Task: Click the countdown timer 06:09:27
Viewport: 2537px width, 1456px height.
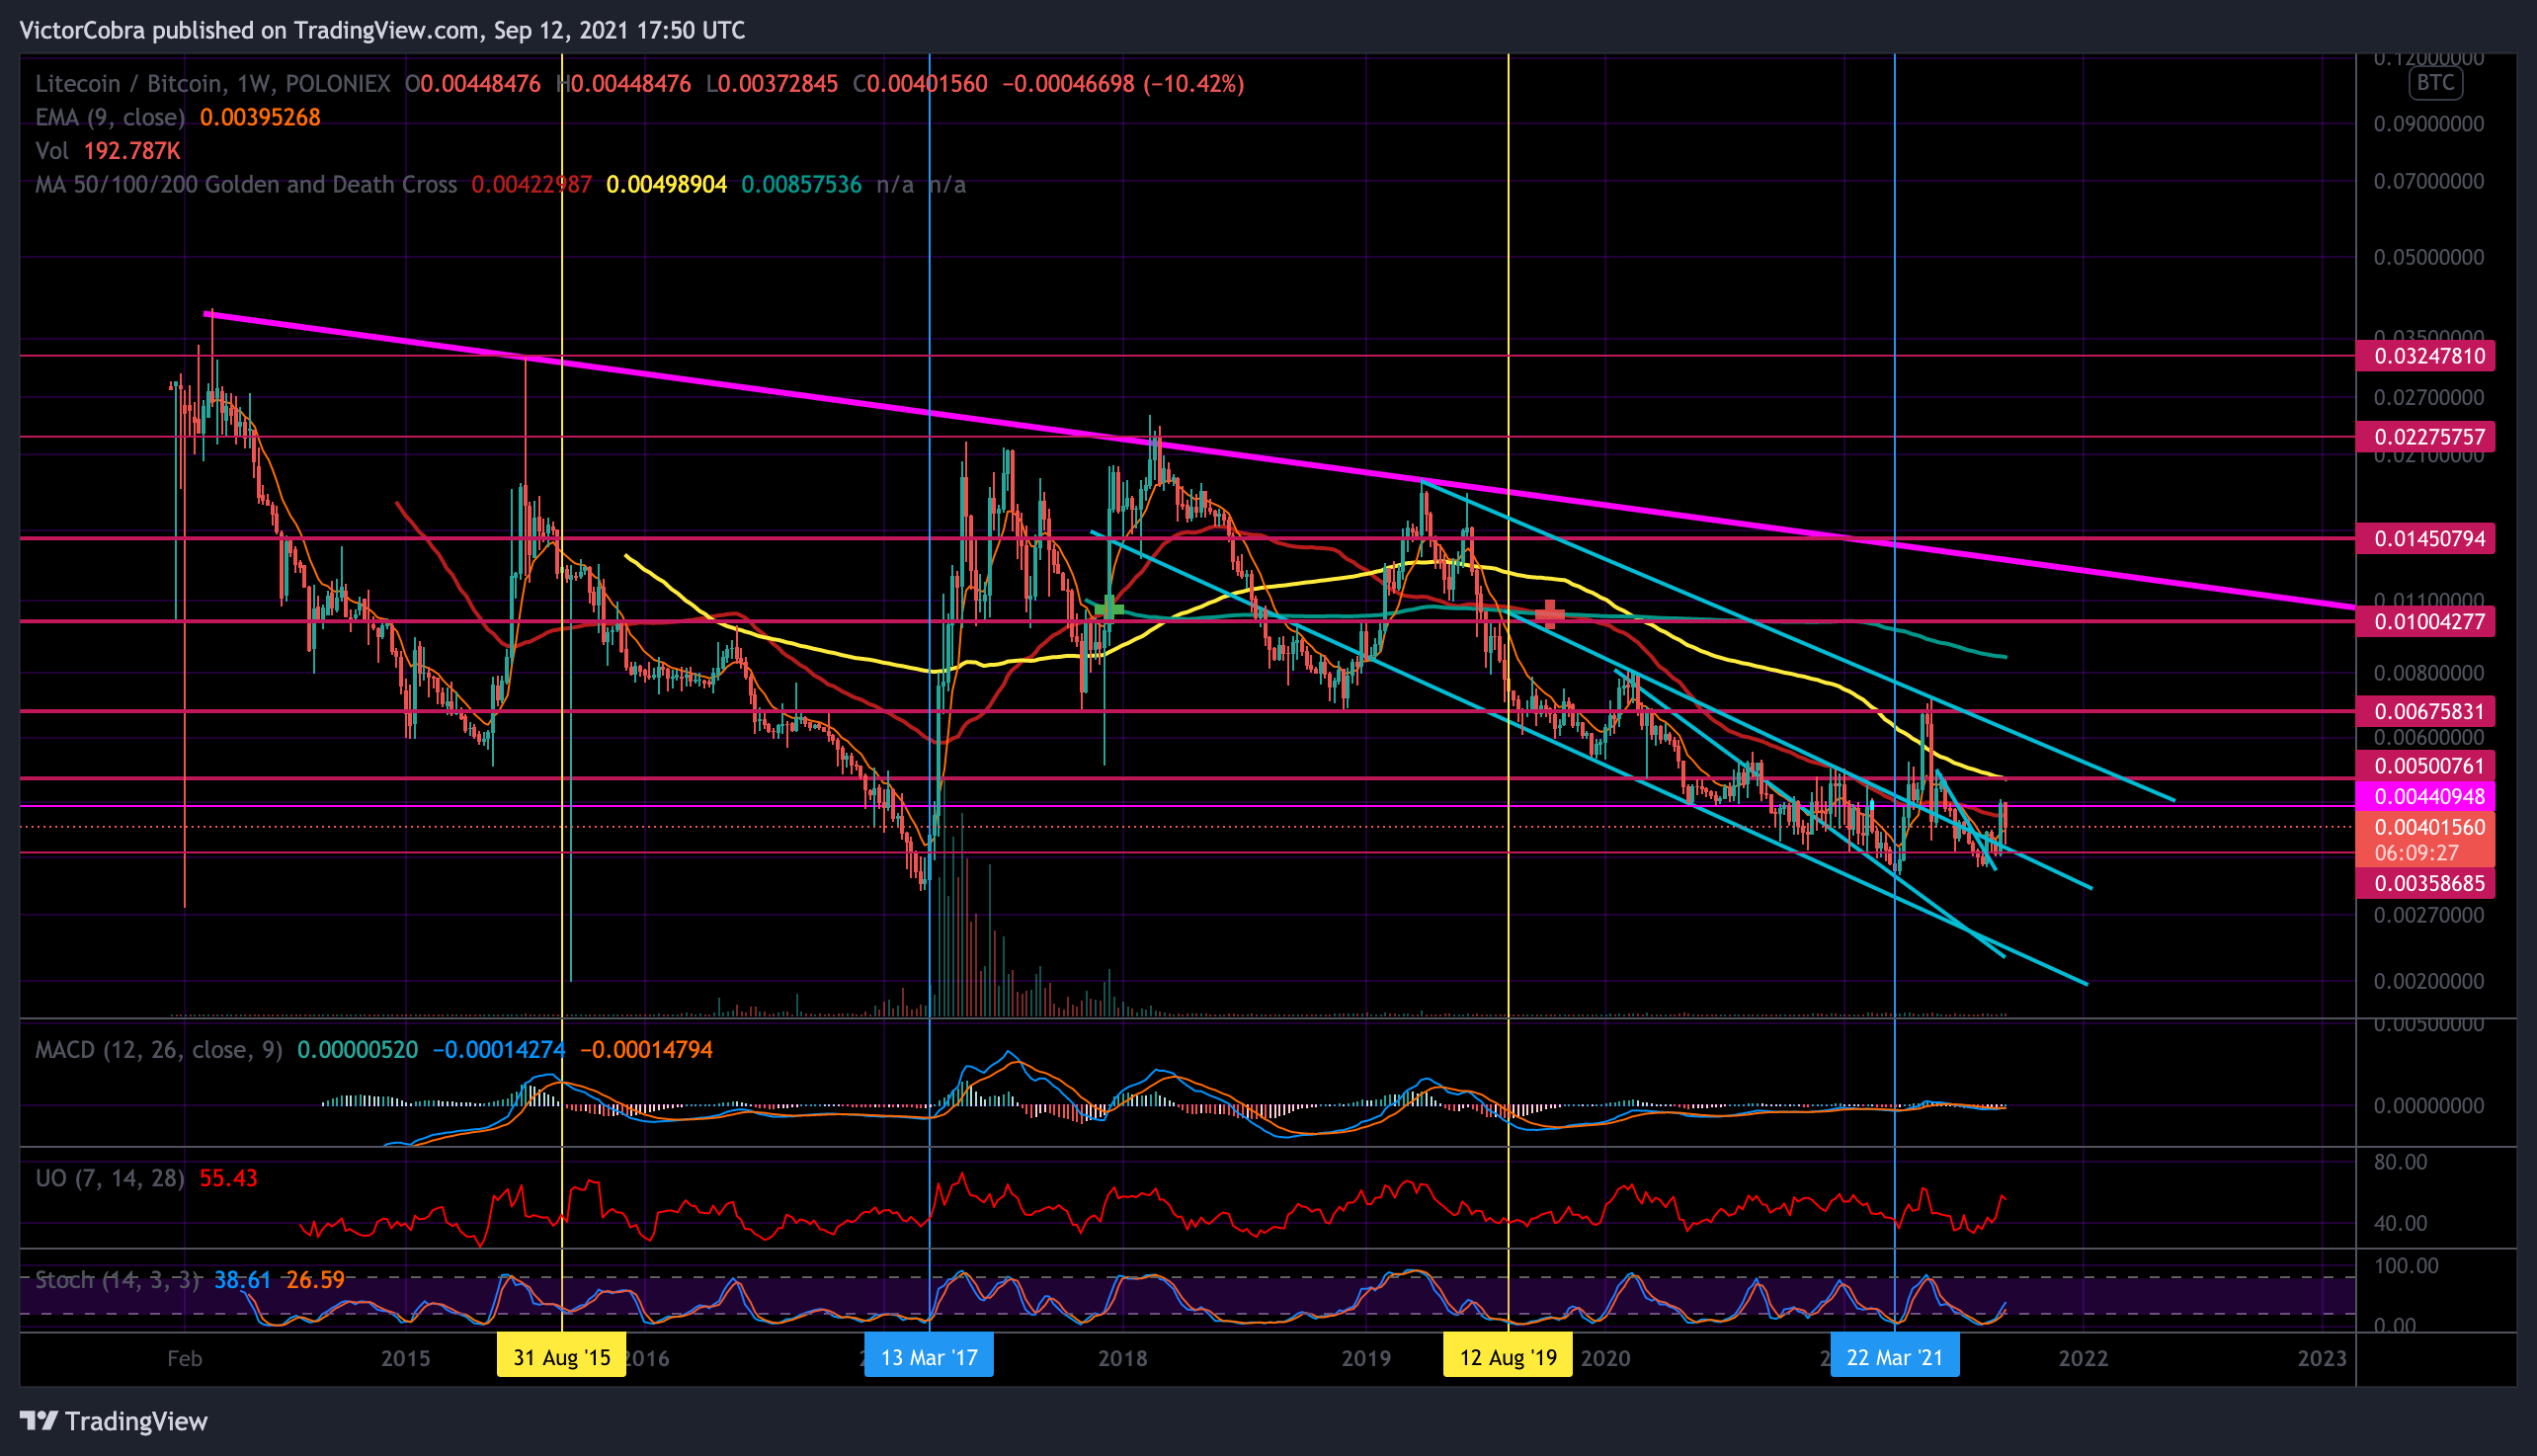Action: pos(2416,853)
